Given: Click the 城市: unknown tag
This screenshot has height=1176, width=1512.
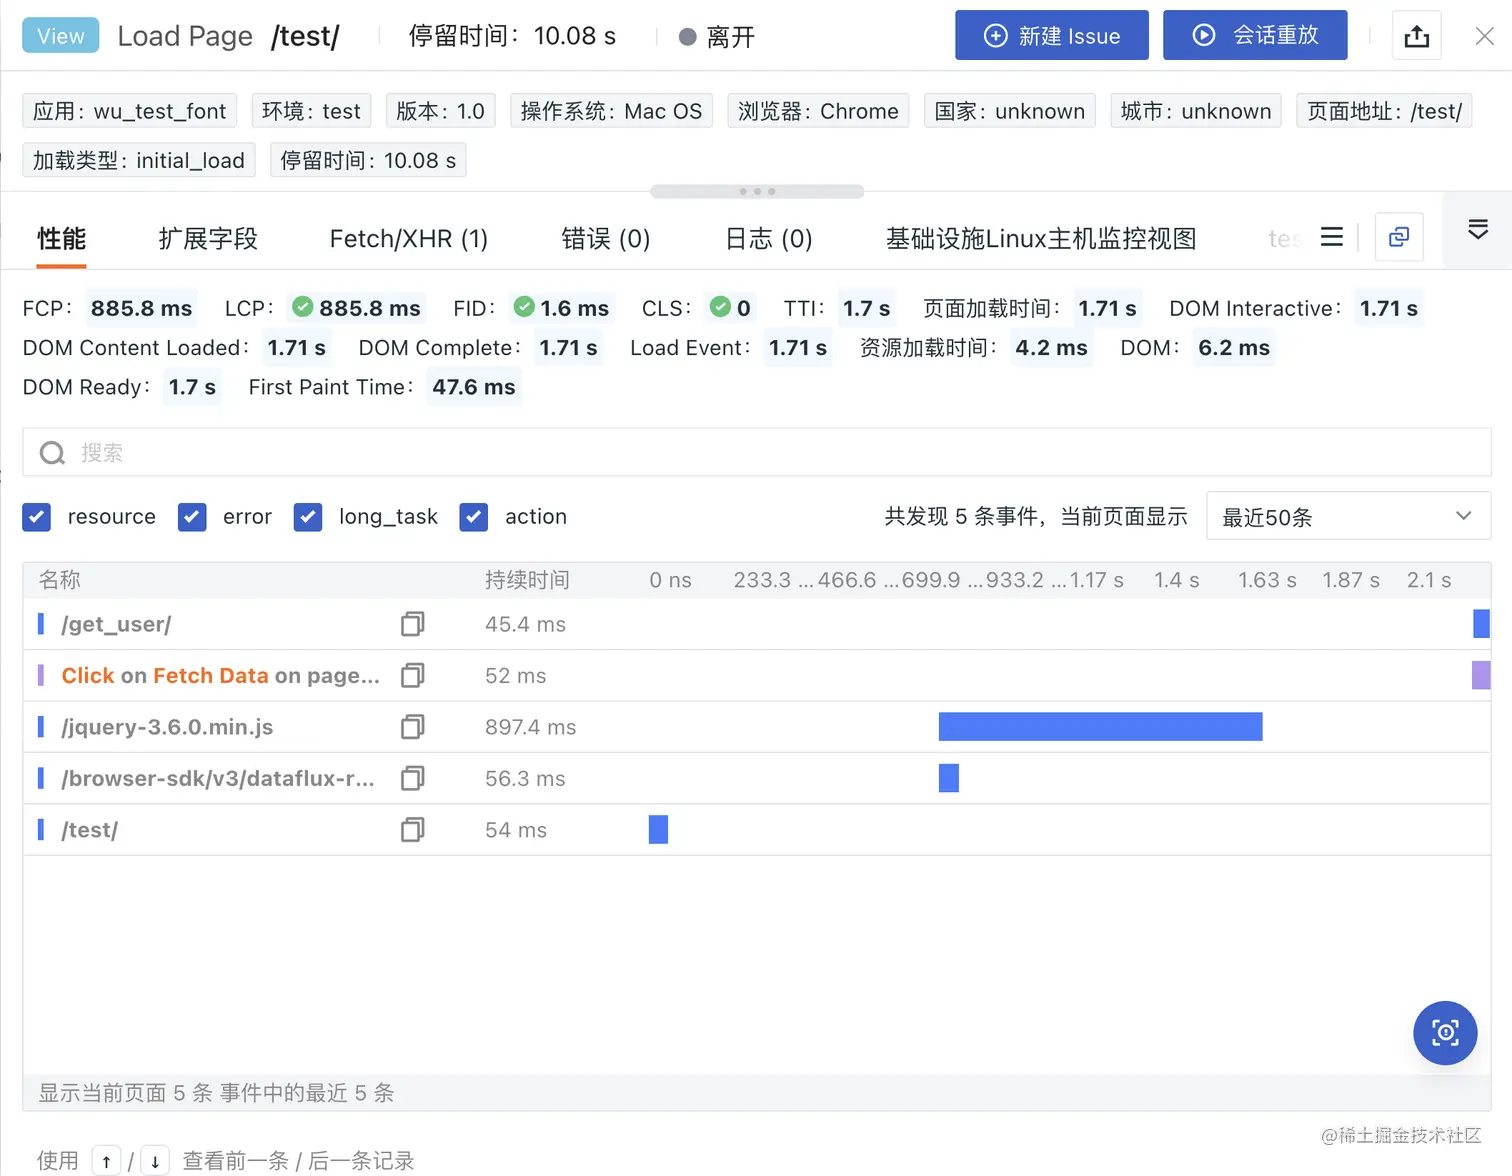Looking at the screenshot, I should click(1196, 111).
